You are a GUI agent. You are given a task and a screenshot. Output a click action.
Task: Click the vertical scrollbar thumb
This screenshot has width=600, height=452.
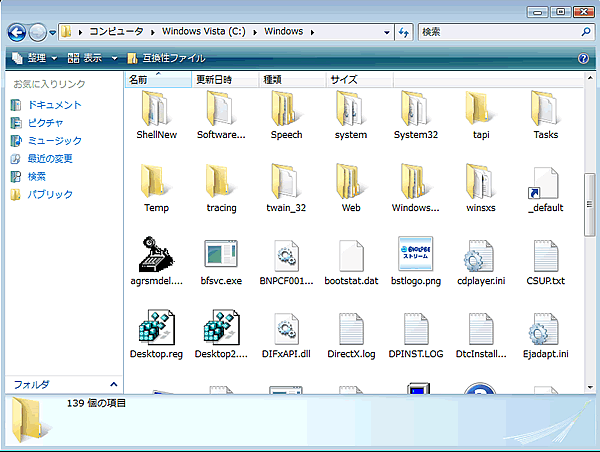tap(590, 205)
